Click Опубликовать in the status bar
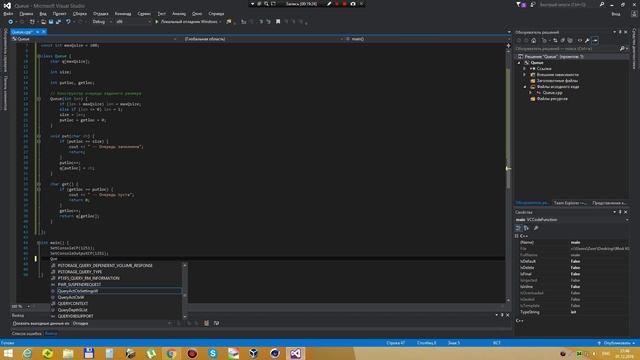 (x=617, y=343)
